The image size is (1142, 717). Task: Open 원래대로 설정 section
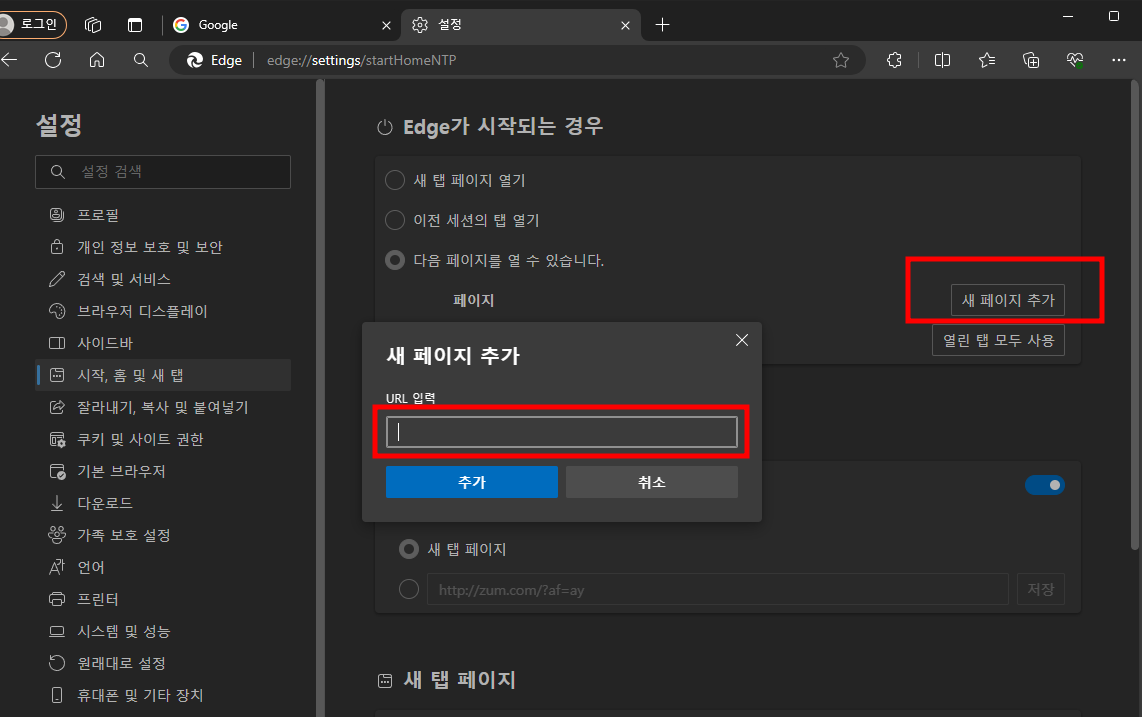point(163,664)
